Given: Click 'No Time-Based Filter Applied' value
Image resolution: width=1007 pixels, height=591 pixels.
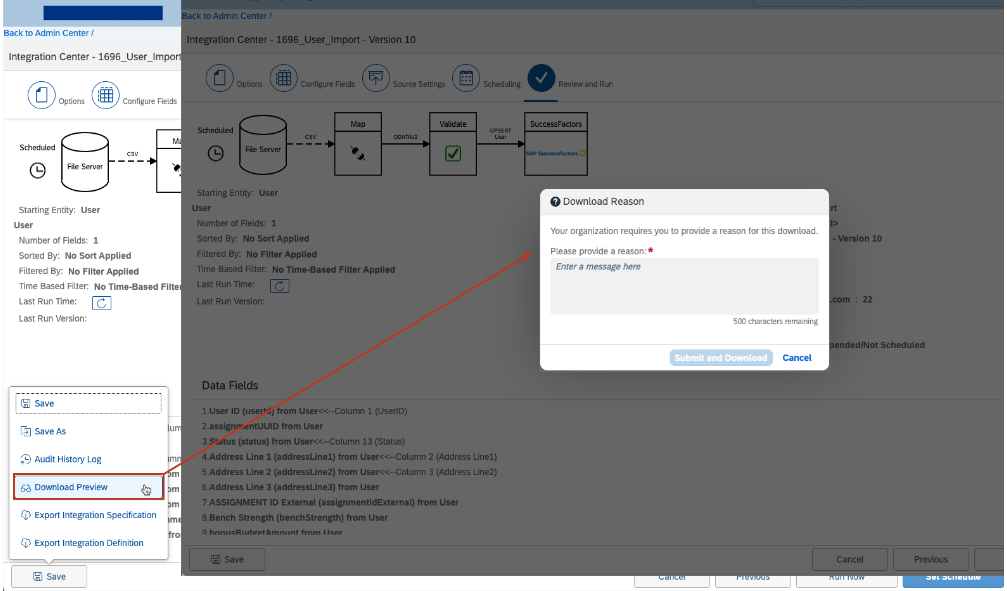Looking at the screenshot, I should point(333,270).
